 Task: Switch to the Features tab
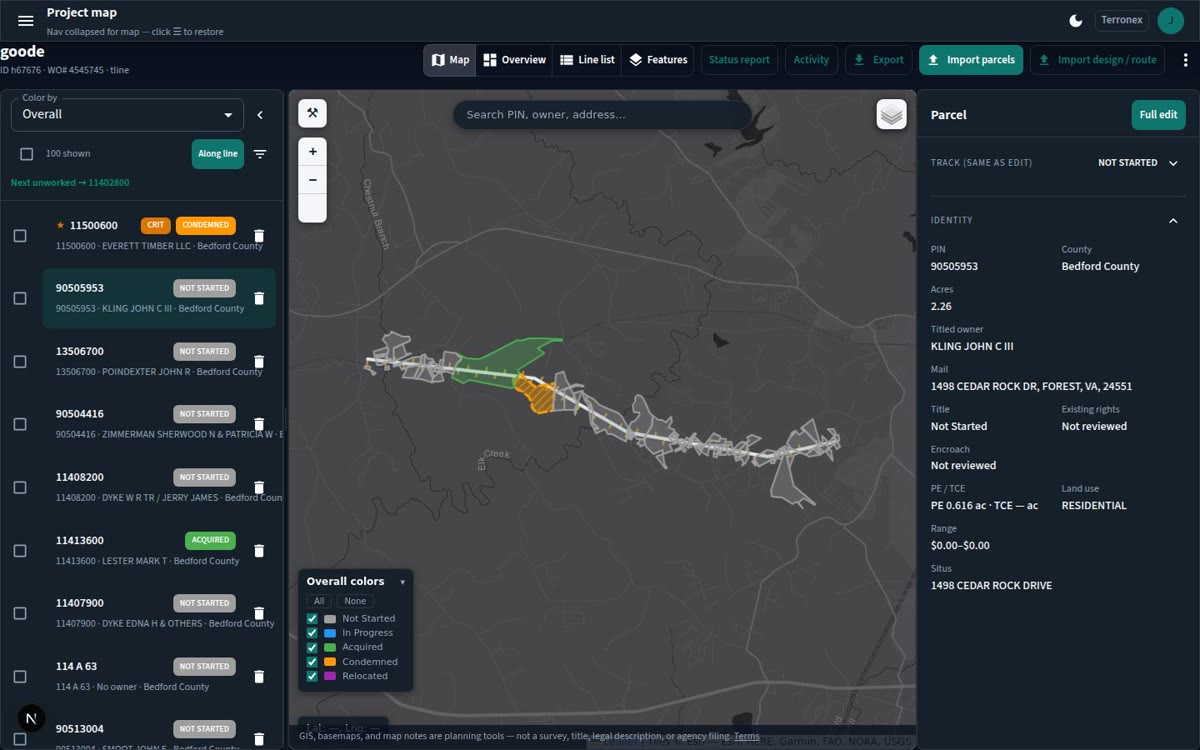(x=658, y=60)
